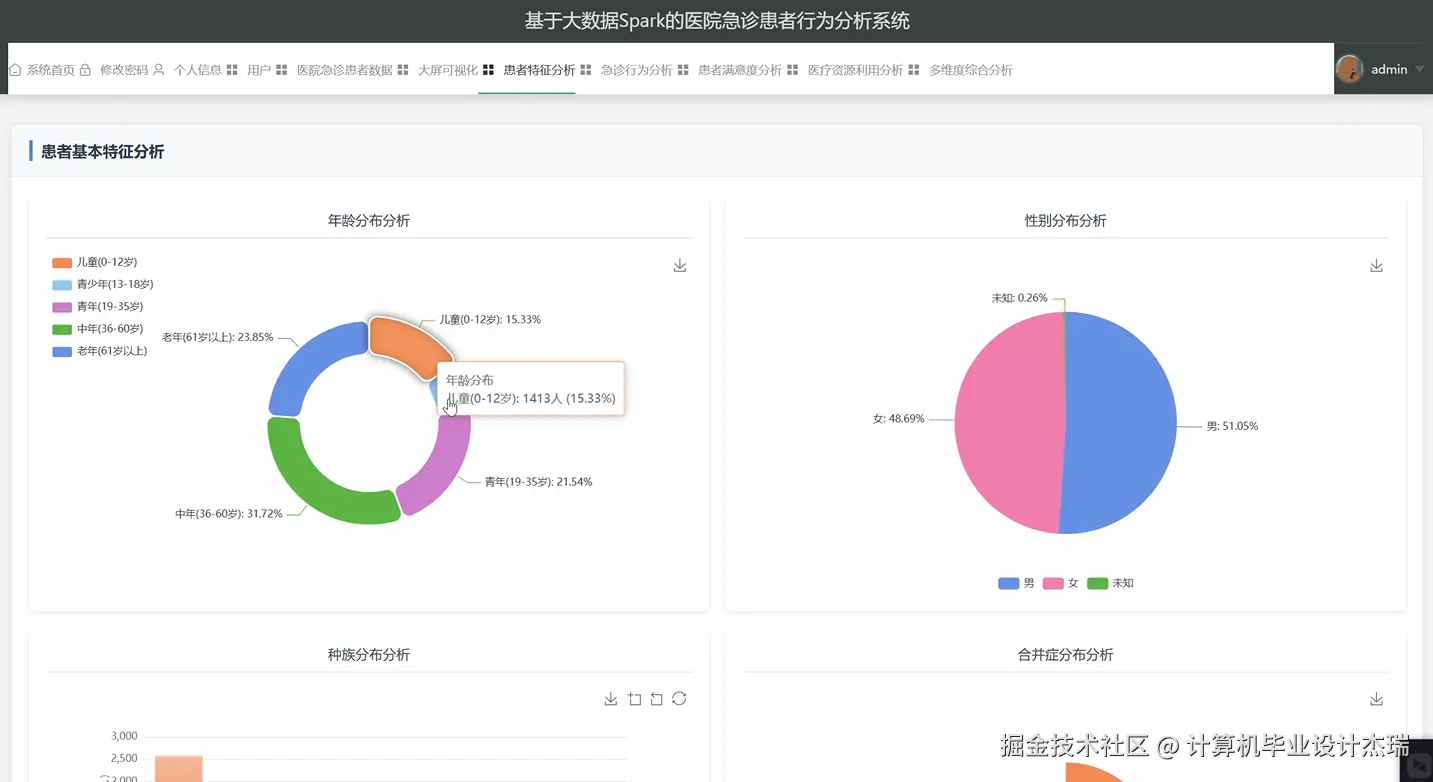Download the 性别分布分析 chart image
Screen dimensions: 1433x782
pyautogui.click(x=1376, y=265)
